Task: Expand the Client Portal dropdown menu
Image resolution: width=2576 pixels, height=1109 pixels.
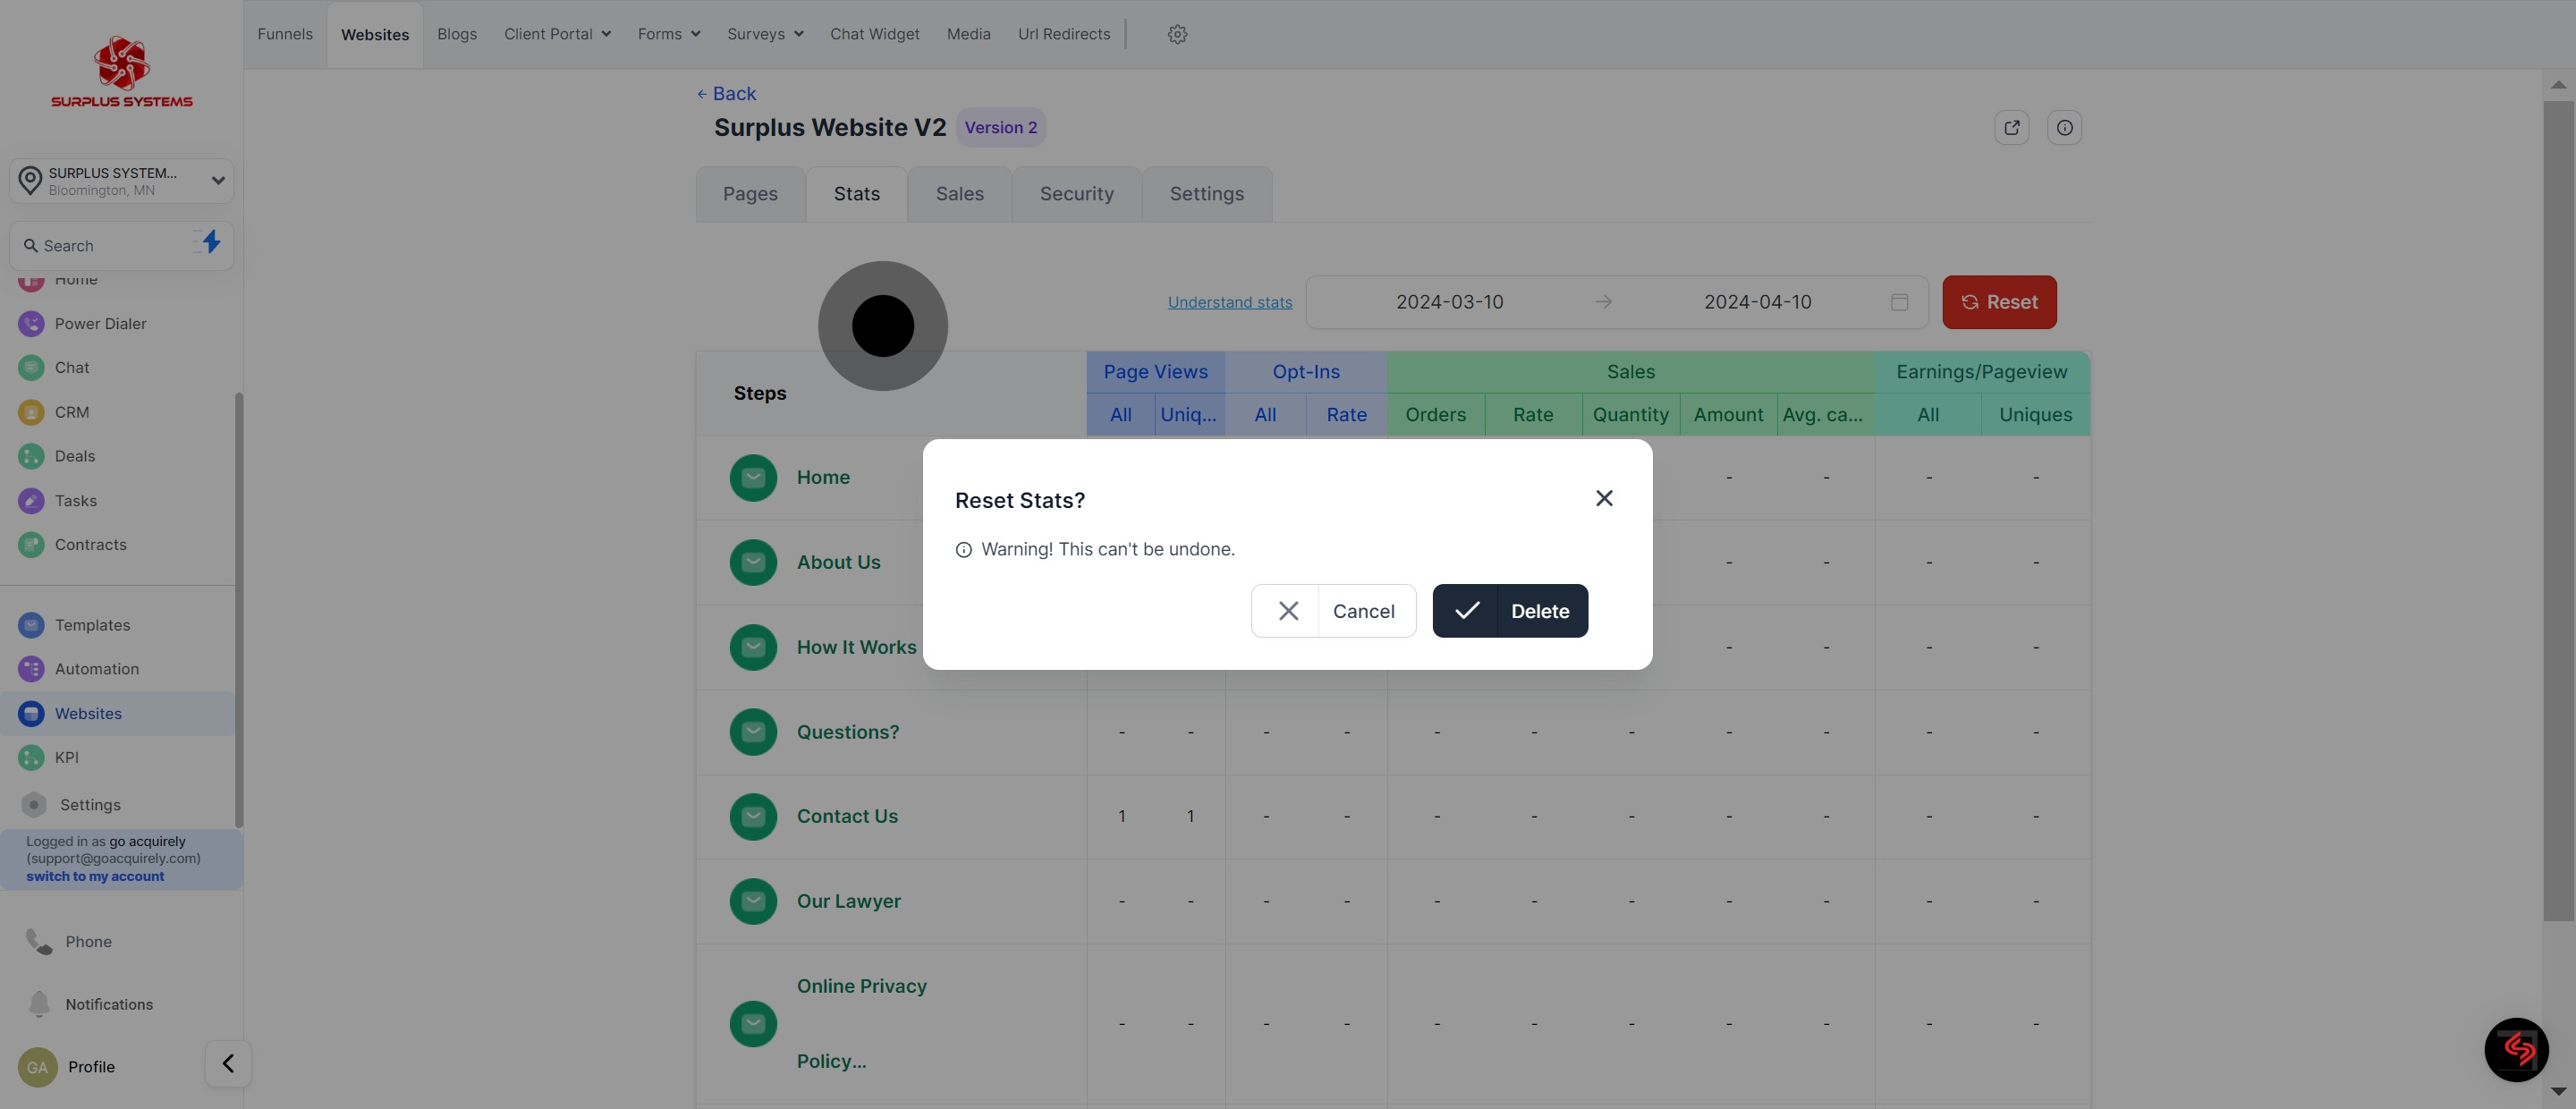Action: 557,34
